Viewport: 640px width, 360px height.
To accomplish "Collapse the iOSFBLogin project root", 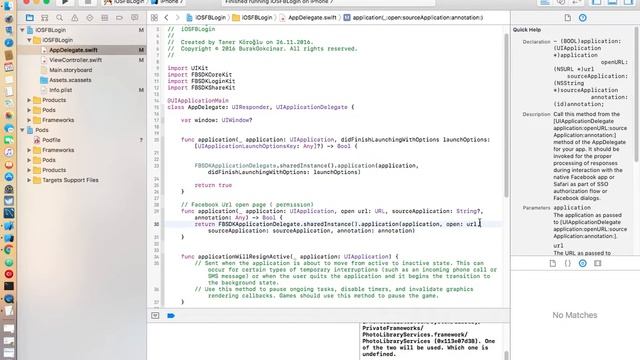I will 22,30.
